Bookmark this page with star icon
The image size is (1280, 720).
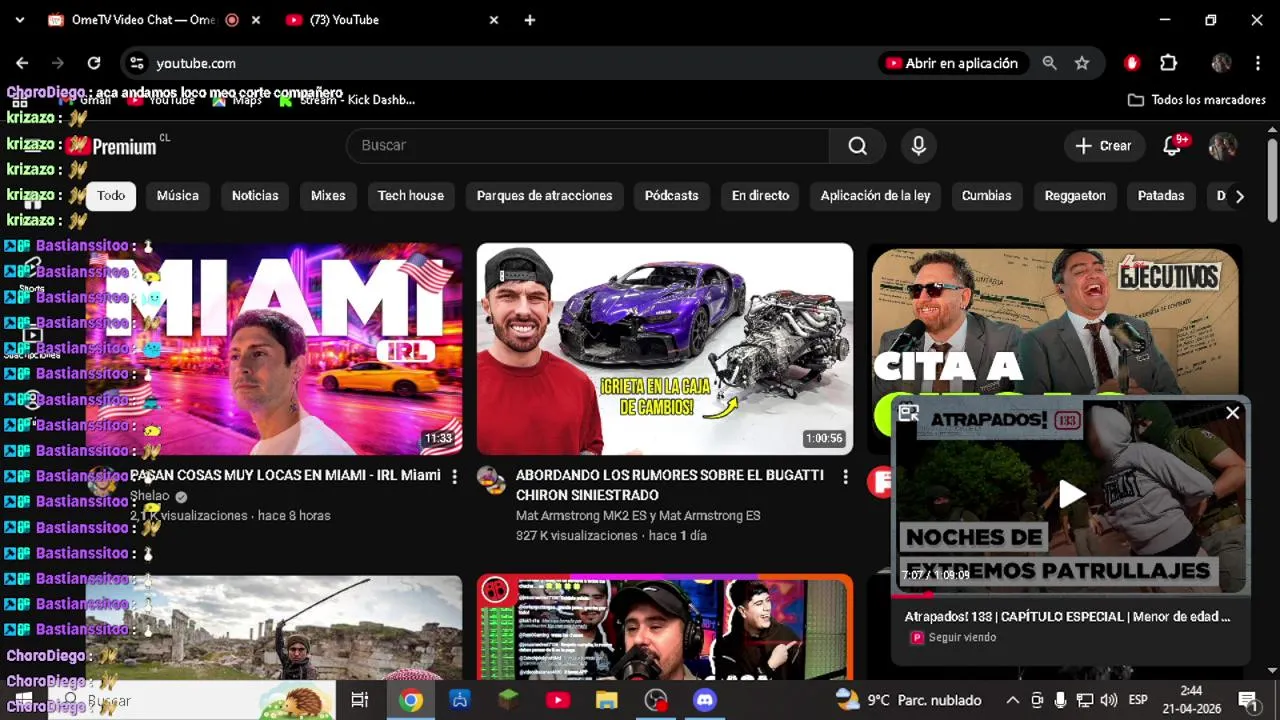[x=1082, y=63]
